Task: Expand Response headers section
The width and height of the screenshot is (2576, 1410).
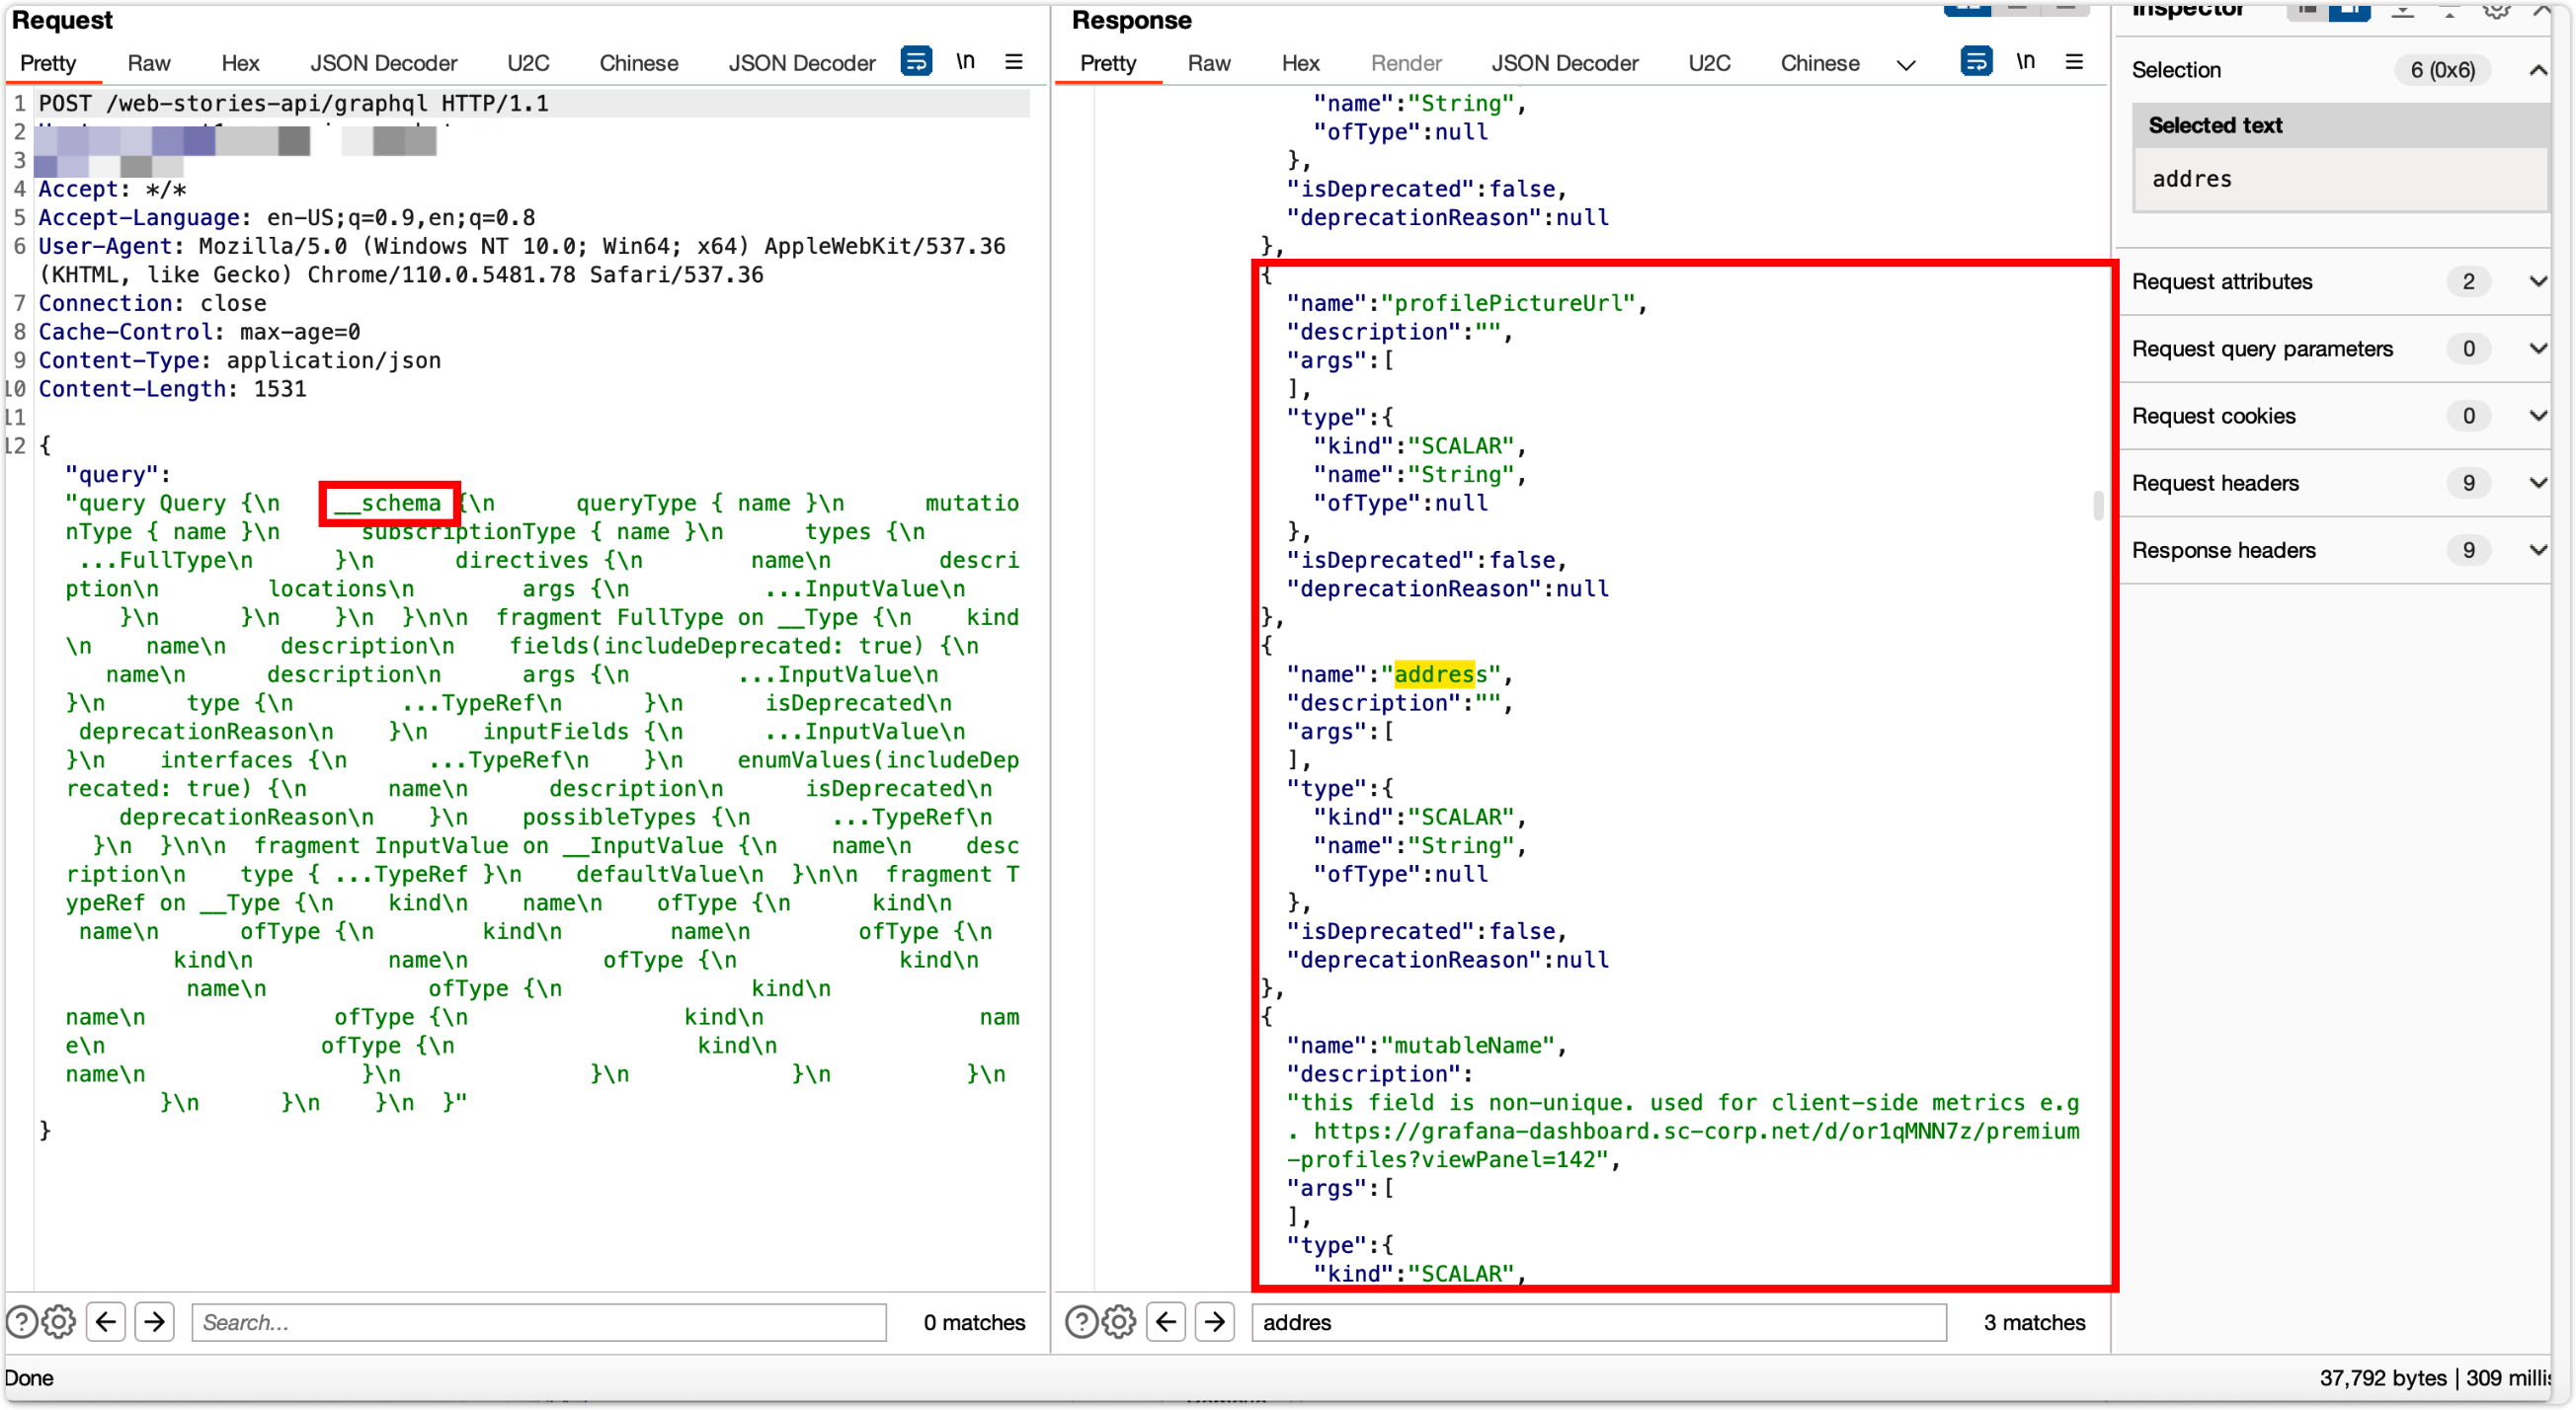Action: pos(2538,549)
